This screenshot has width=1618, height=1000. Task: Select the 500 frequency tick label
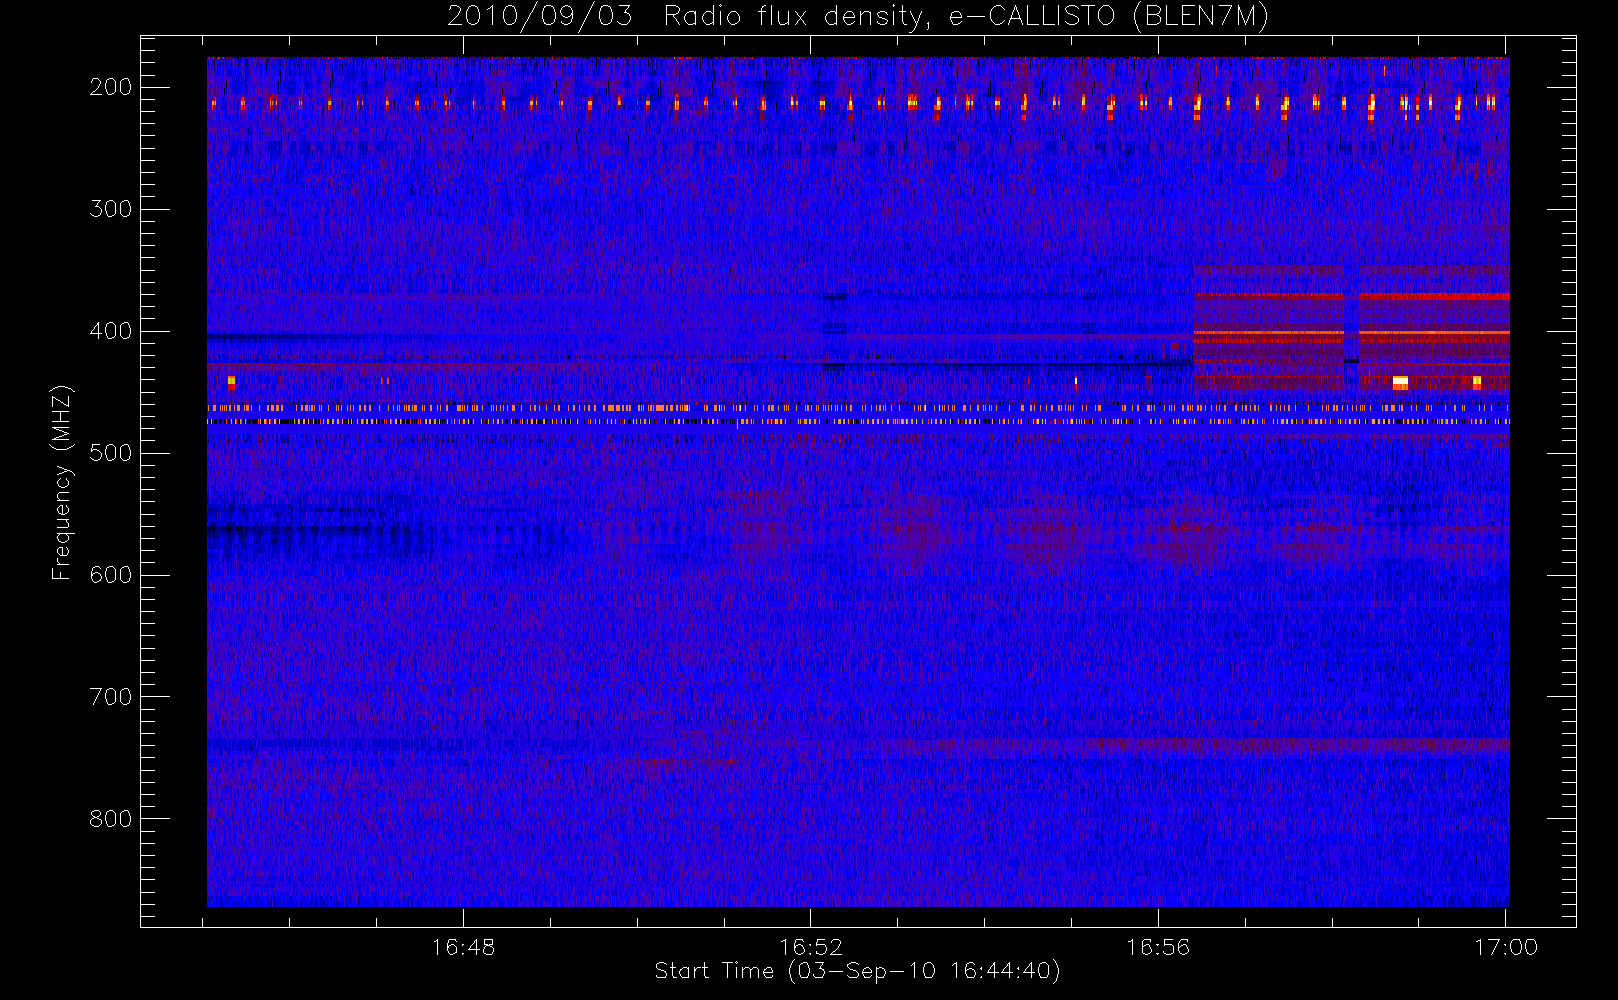coord(110,453)
